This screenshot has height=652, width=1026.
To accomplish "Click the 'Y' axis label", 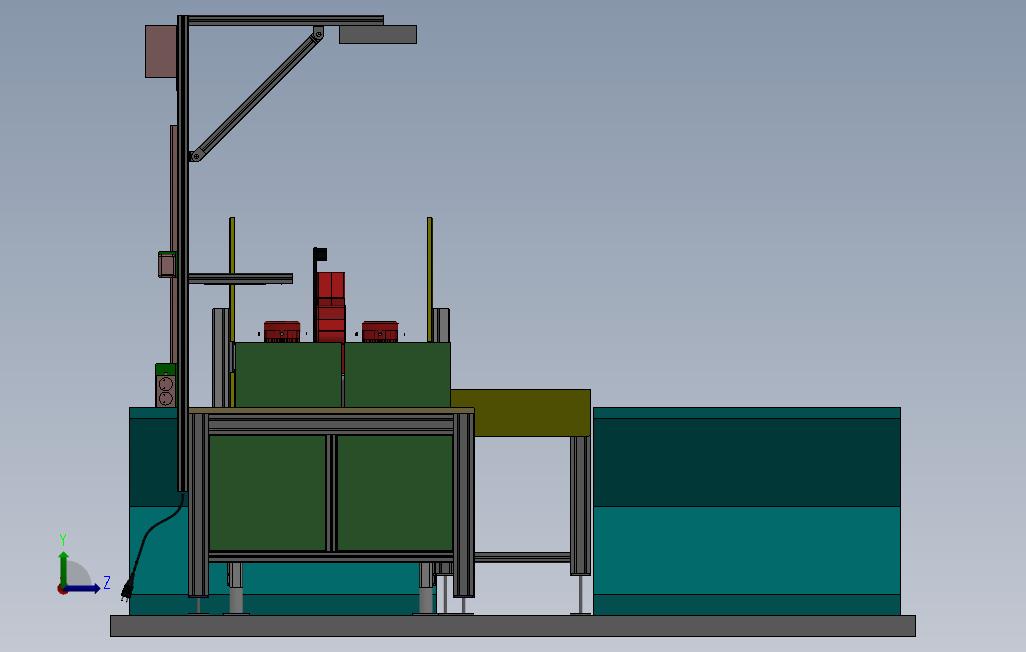I will [63, 539].
